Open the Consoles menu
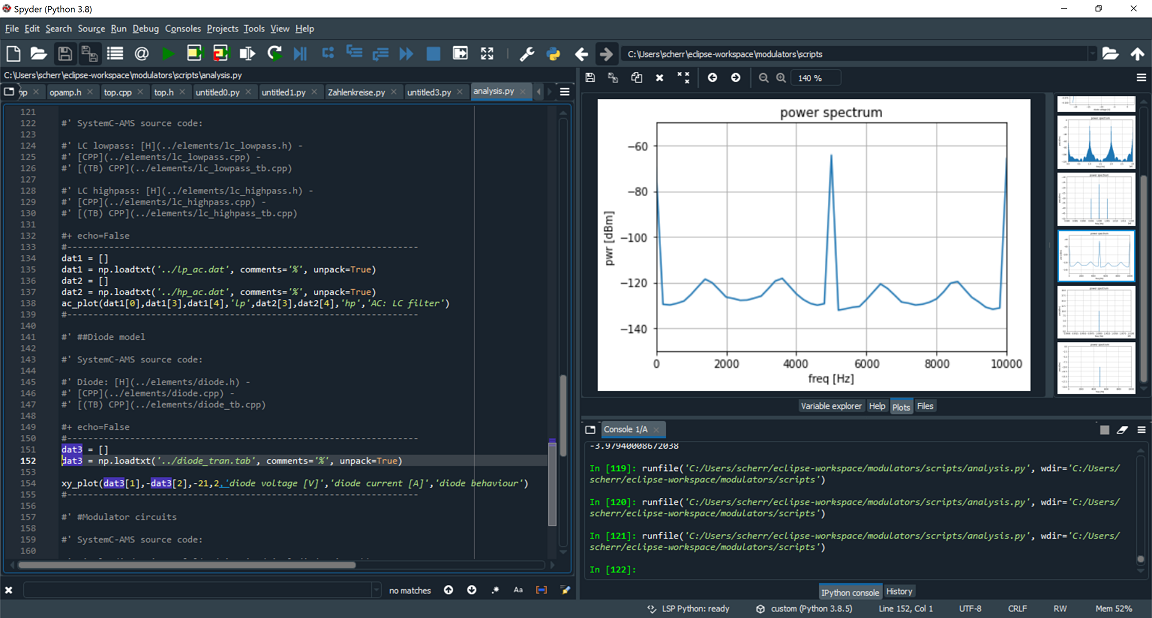 (183, 29)
